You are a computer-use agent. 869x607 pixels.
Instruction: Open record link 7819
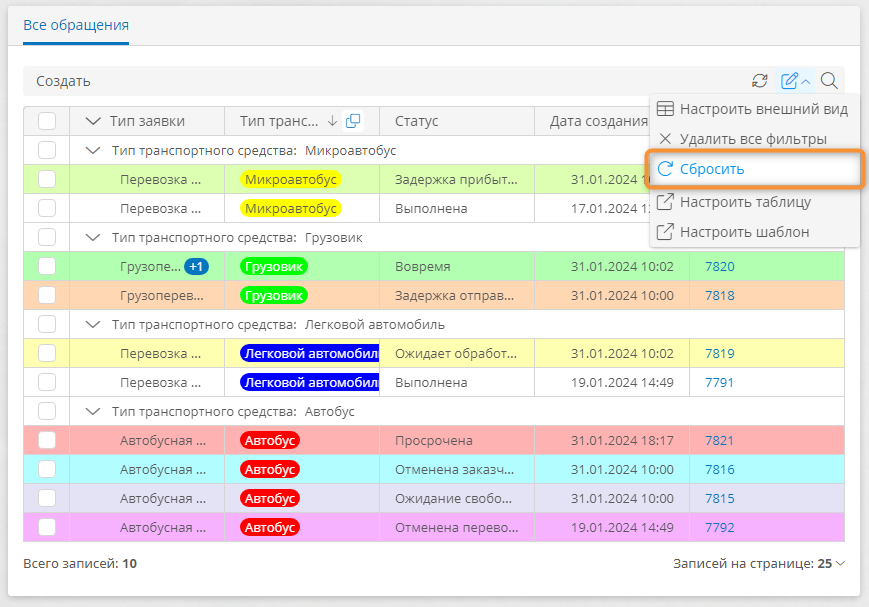pyautogui.click(x=719, y=353)
